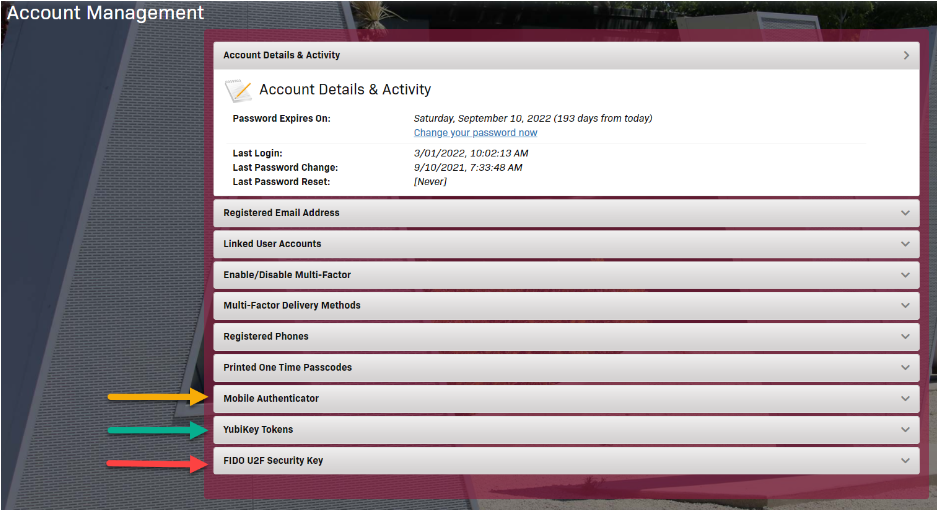This screenshot has height=510, width=938.
Task: Click the Account Management page title
Action: (105, 13)
